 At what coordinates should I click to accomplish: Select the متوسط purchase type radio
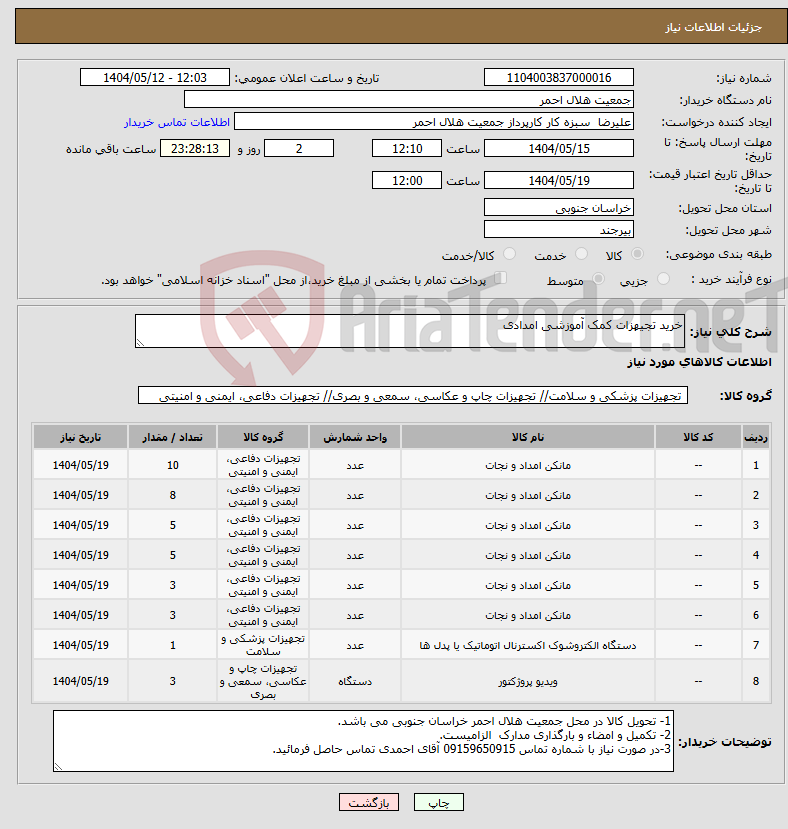tap(599, 279)
